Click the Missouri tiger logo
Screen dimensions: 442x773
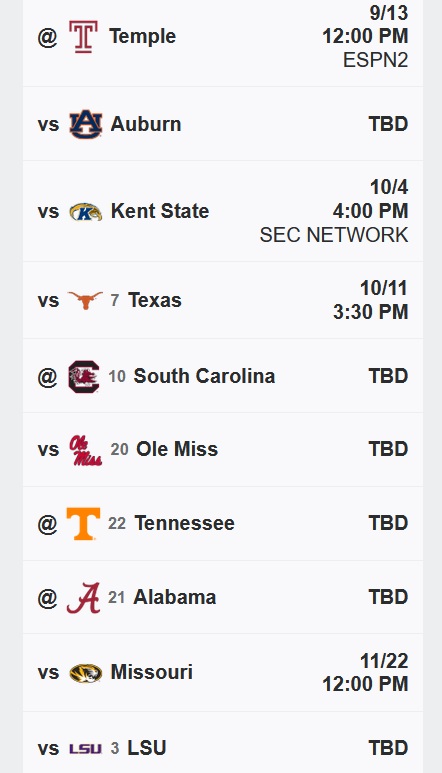85,673
